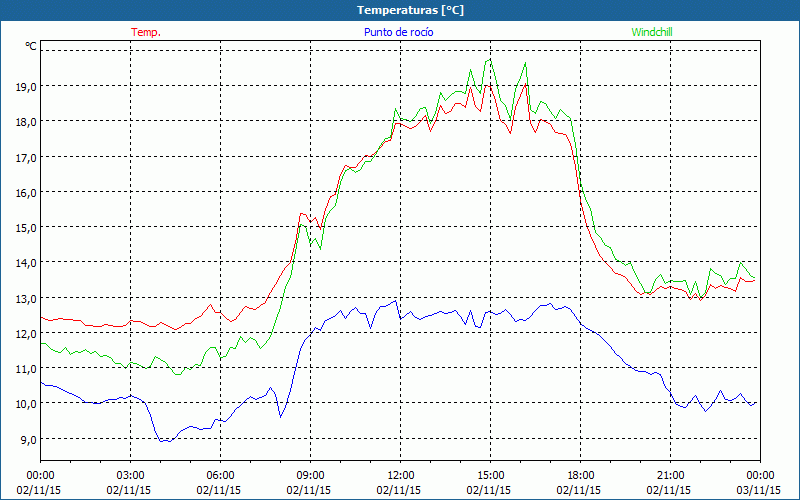Click the 9,0 y-axis value
800x500 pixels.
[x=28, y=439]
